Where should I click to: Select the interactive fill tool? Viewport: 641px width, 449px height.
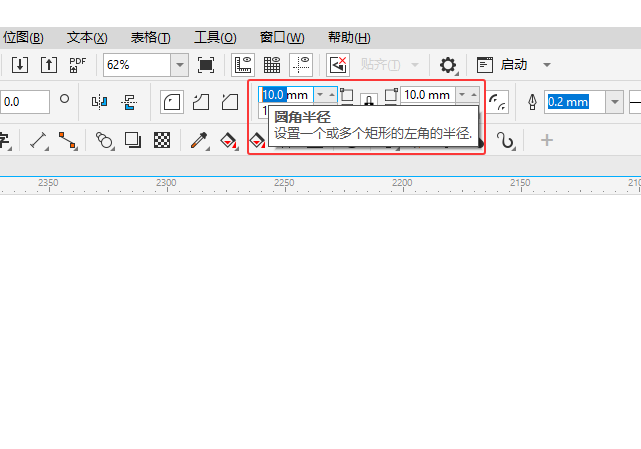pyautogui.click(x=229, y=140)
